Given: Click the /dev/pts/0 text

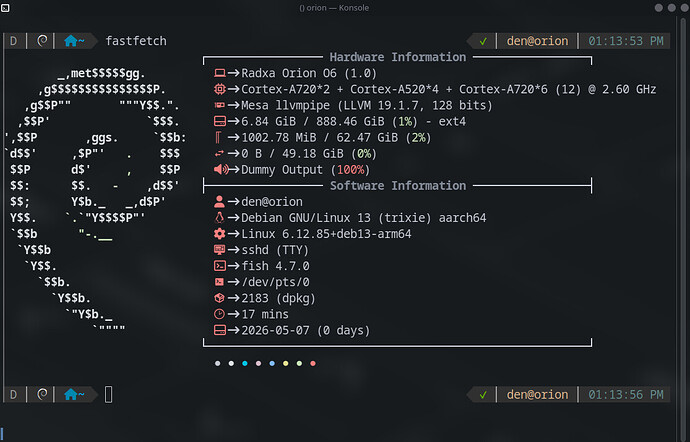Looking at the screenshot, I should 275,282.
